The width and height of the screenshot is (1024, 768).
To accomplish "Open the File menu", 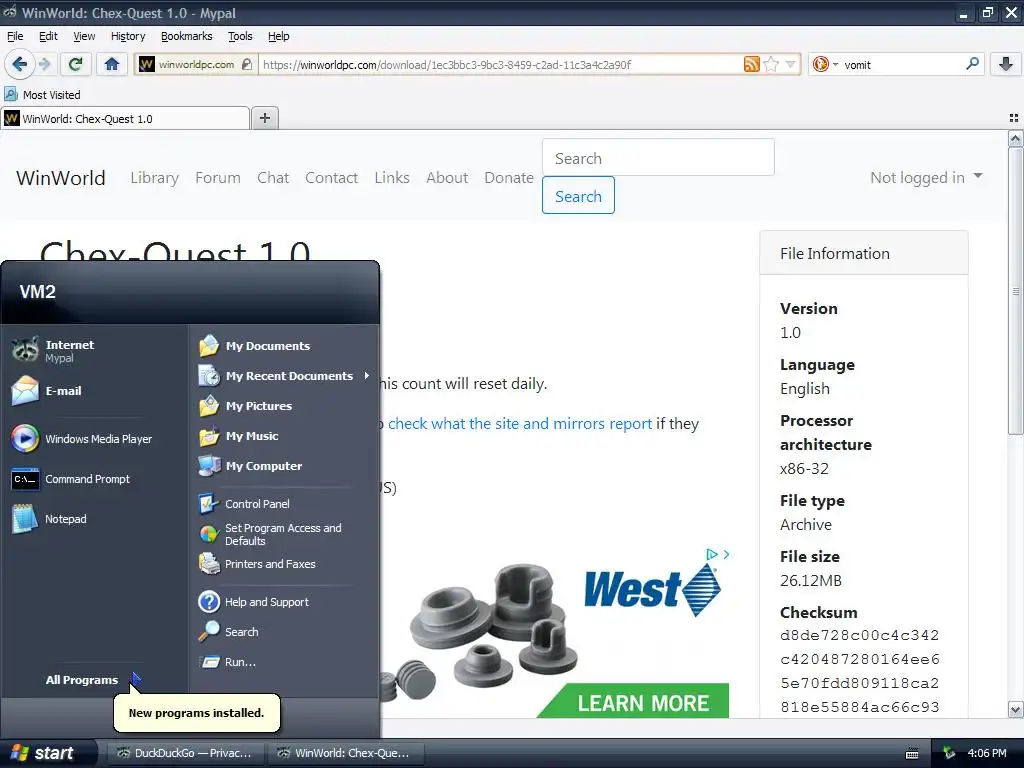I will tap(15, 36).
